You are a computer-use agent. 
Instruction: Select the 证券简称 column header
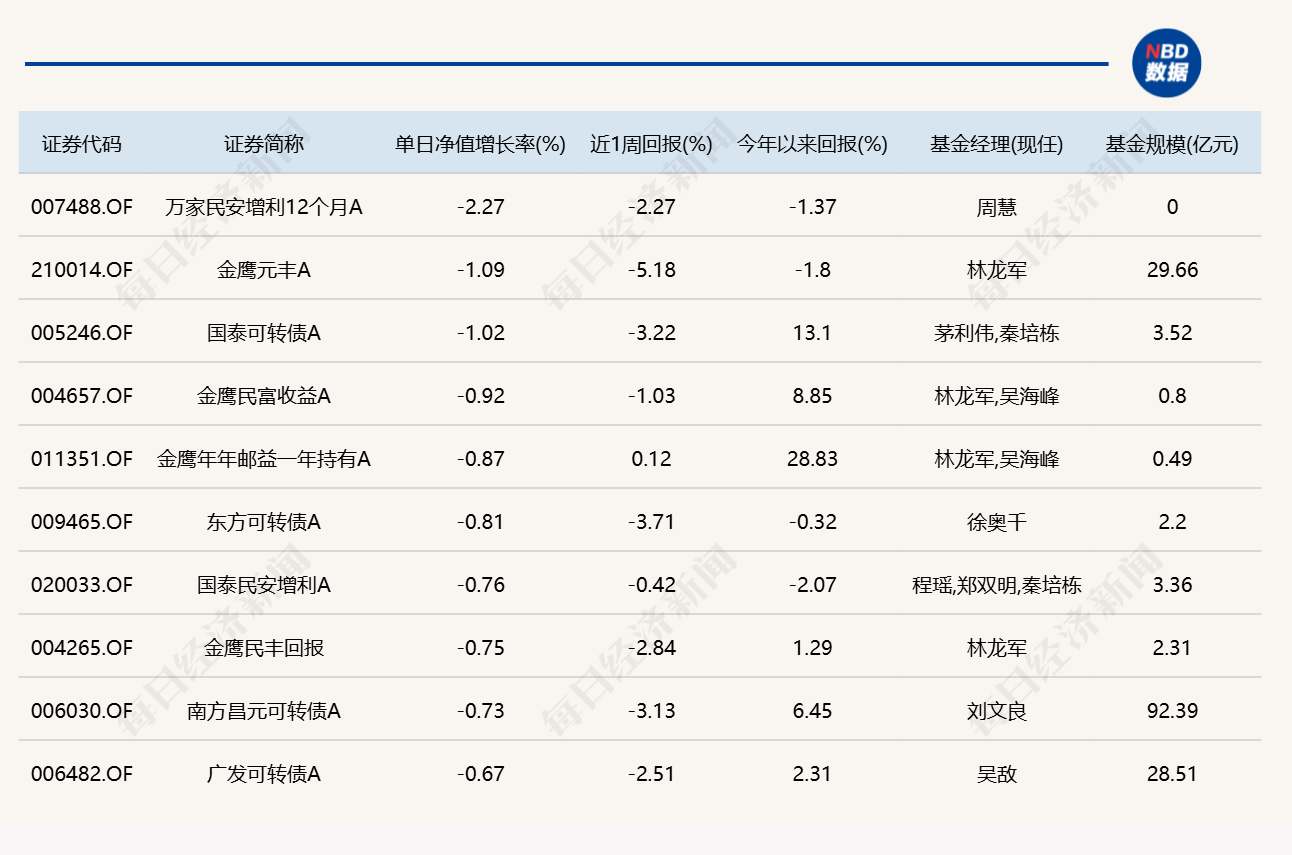pos(264,144)
